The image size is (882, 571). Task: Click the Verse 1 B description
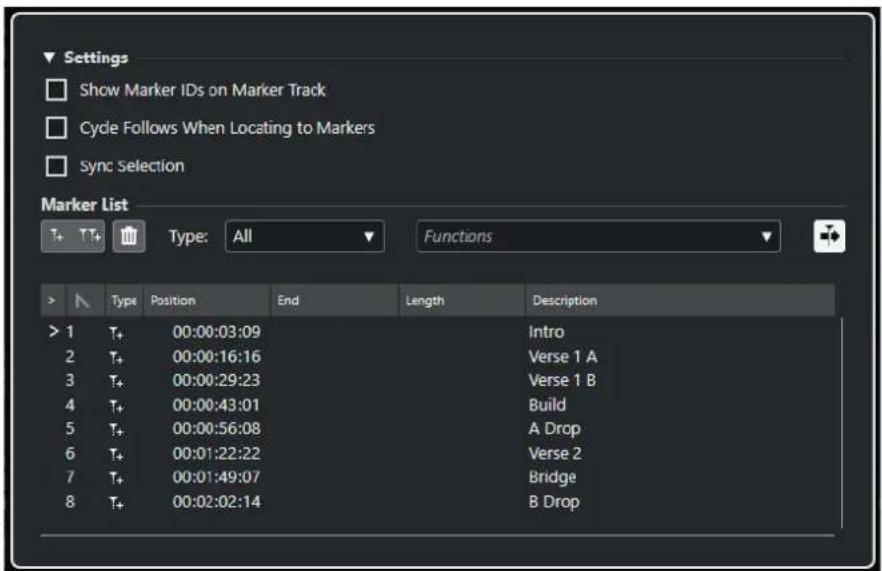[562, 380]
